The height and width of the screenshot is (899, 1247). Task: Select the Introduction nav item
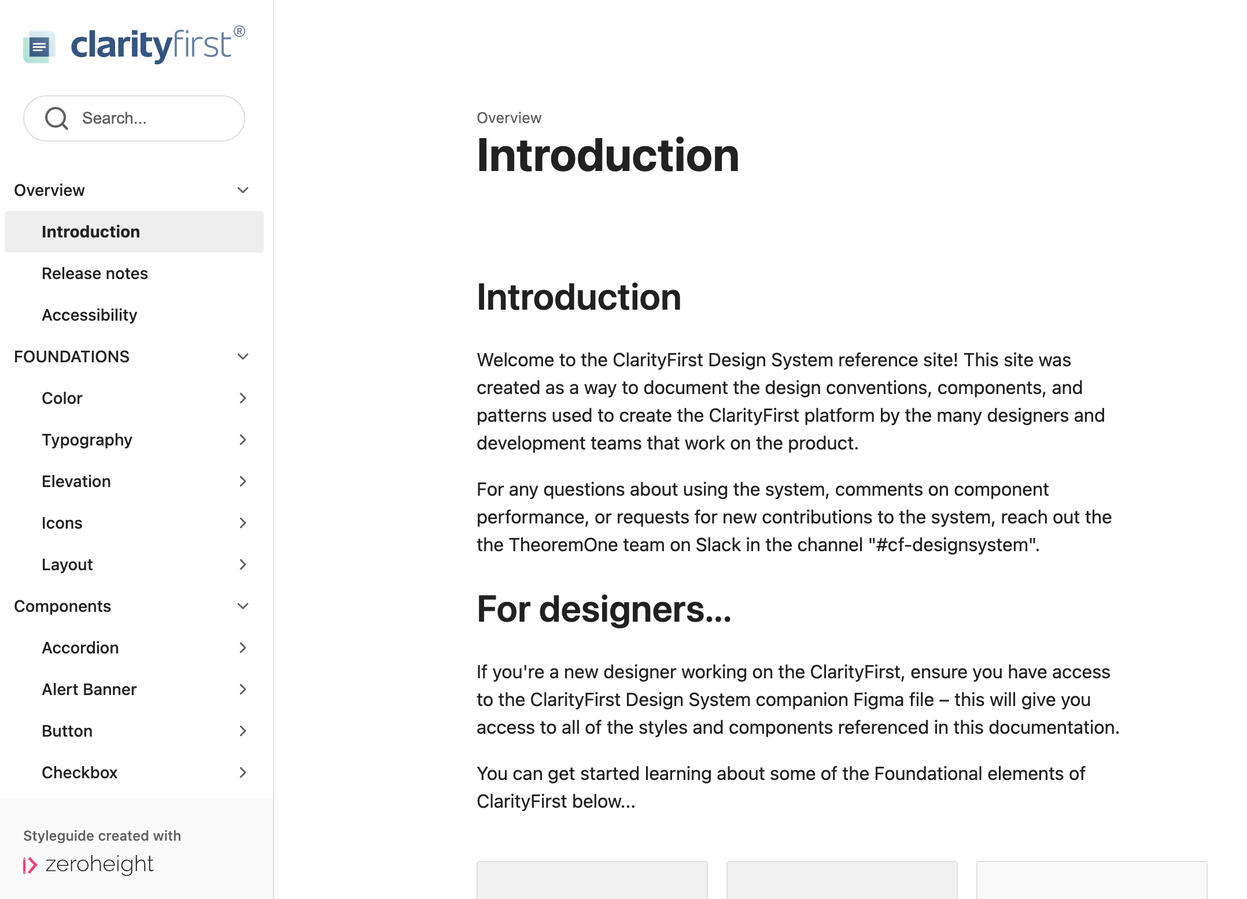pyautogui.click(x=91, y=231)
